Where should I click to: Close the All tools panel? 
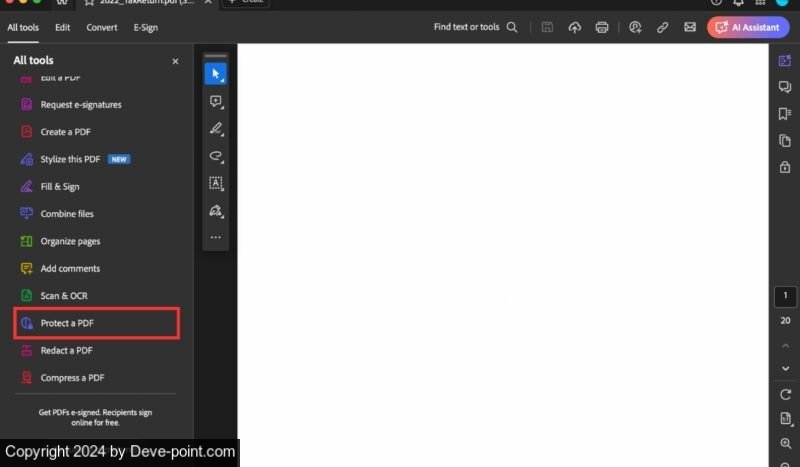tap(175, 61)
